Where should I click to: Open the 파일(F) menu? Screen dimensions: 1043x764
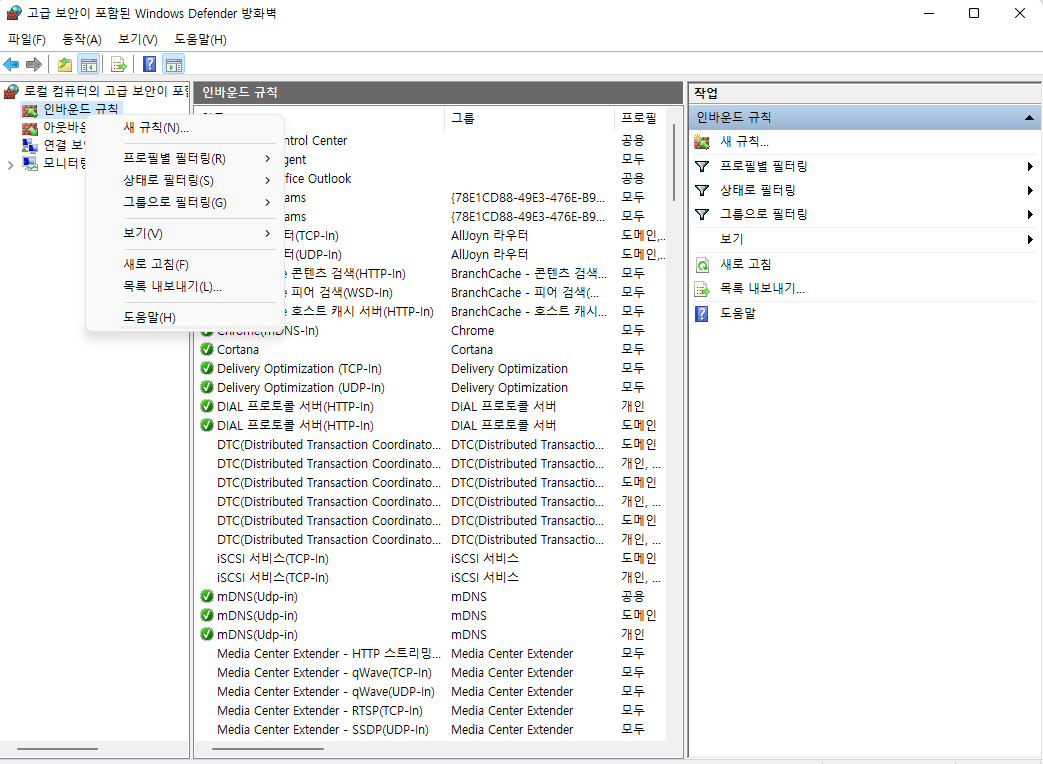point(27,40)
